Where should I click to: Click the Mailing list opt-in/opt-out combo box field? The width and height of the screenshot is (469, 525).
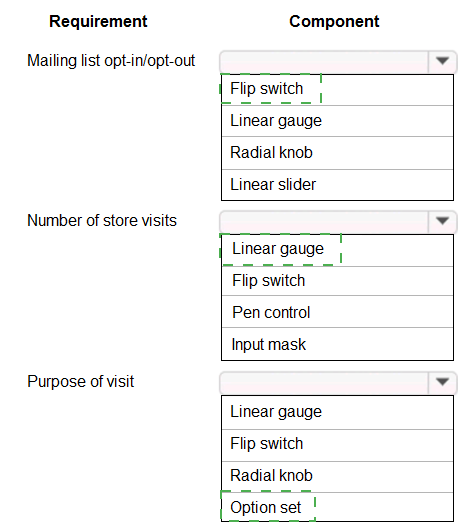pos(324,62)
